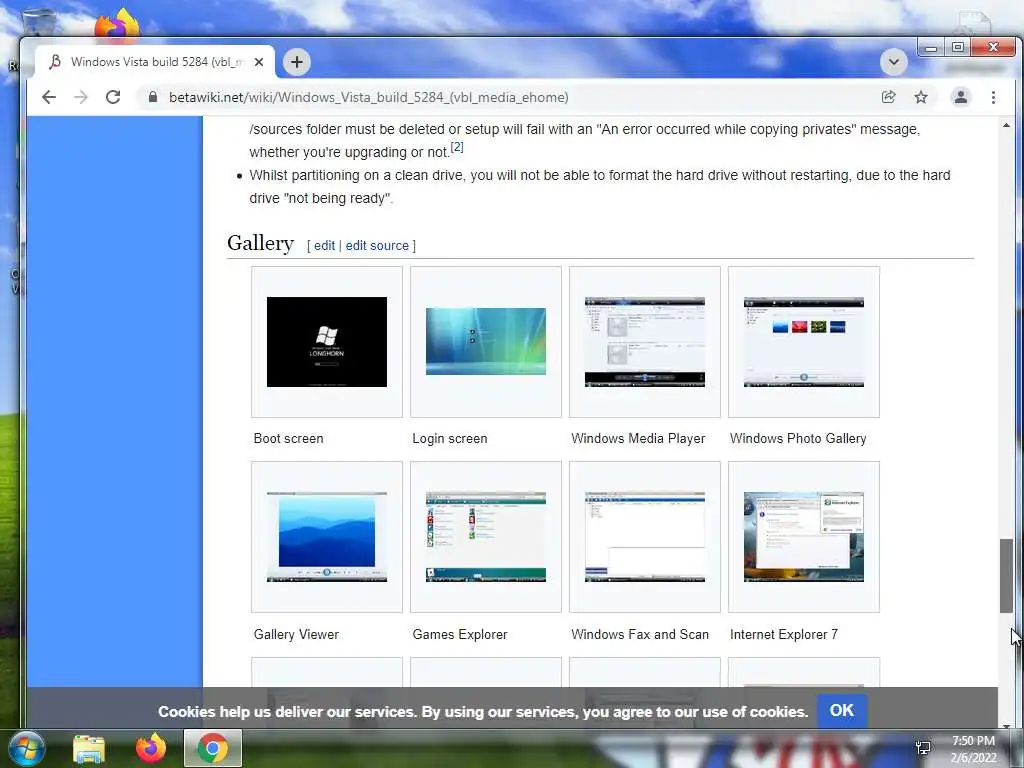This screenshot has width=1024, height=768.
Task: Open the site lock security info
Action: click(153, 97)
